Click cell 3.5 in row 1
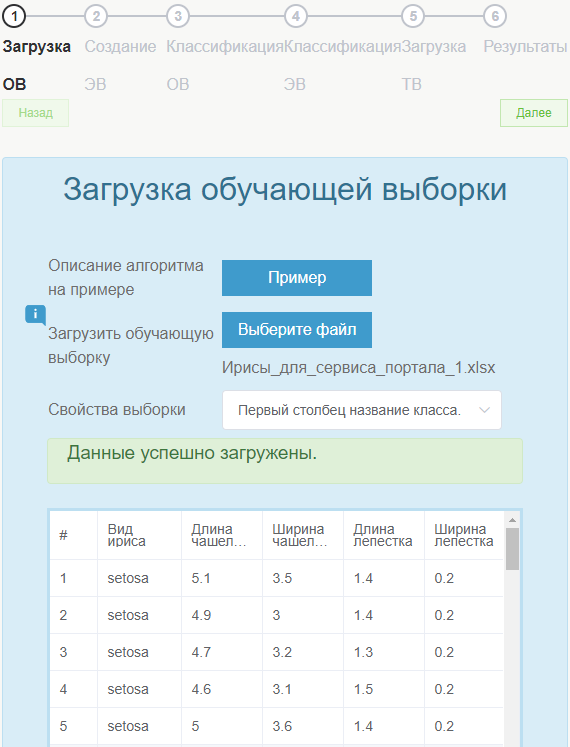Viewport: 570px width, 747px height. [x=303, y=578]
